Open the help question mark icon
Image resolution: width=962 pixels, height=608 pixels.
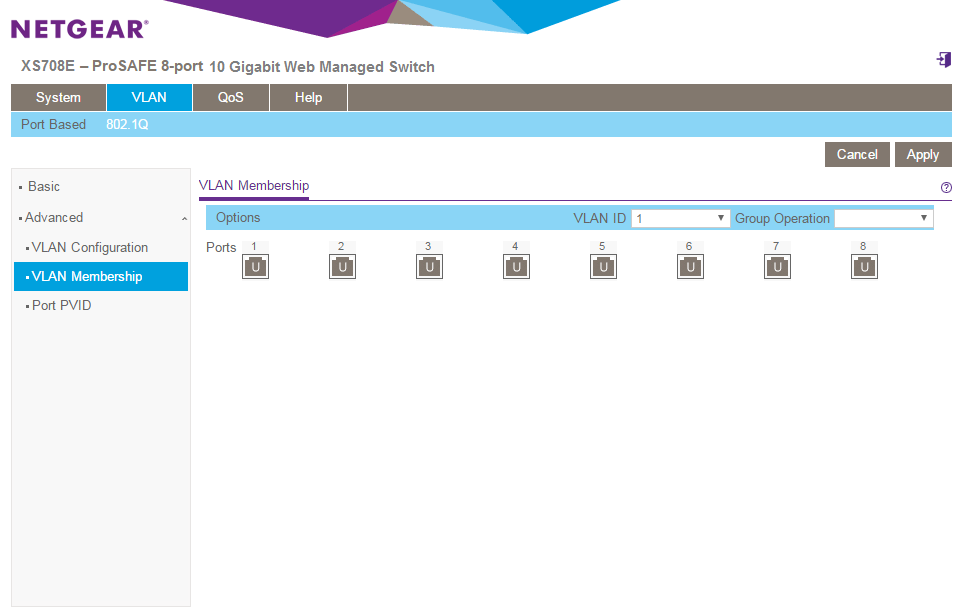[946, 187]
